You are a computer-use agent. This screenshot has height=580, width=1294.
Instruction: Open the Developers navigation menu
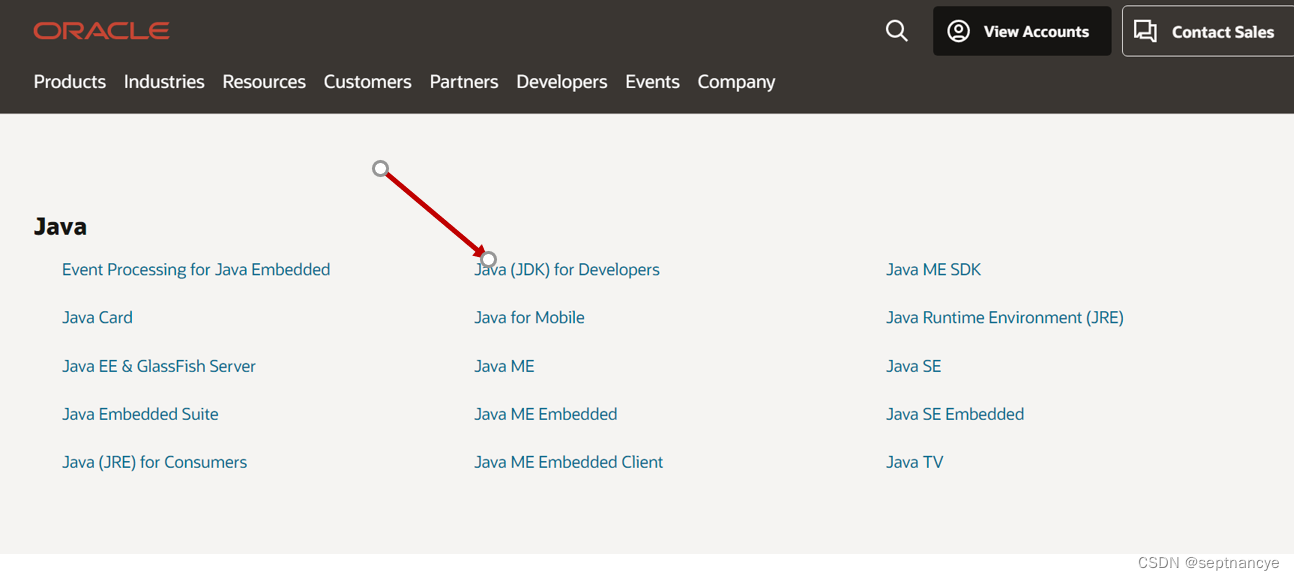[x=561, y=81]
